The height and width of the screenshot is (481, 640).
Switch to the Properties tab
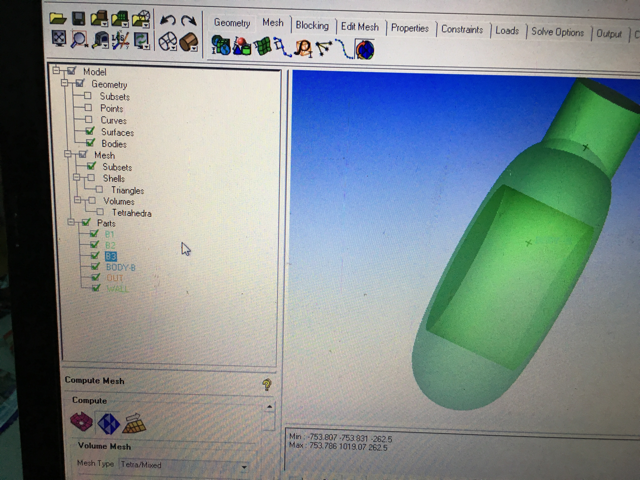pos(410,29)
